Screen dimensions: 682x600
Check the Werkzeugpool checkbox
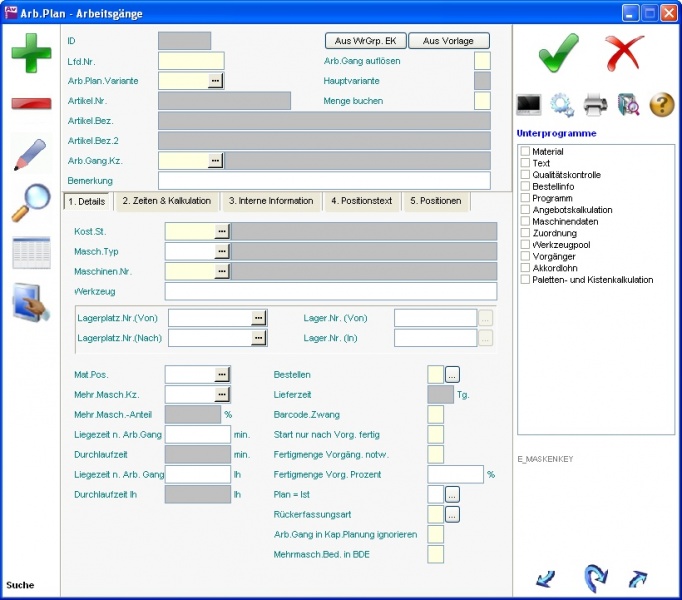pyautogui.click(x=525, y=245)
